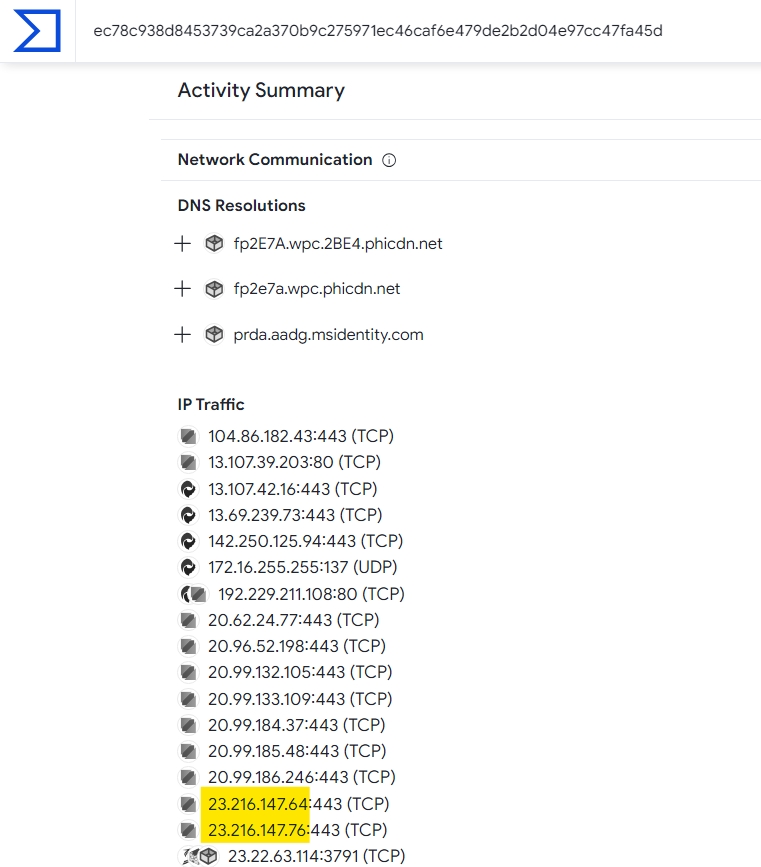
Task: Click the Network Communication info icon
Action: click(390, 160)
